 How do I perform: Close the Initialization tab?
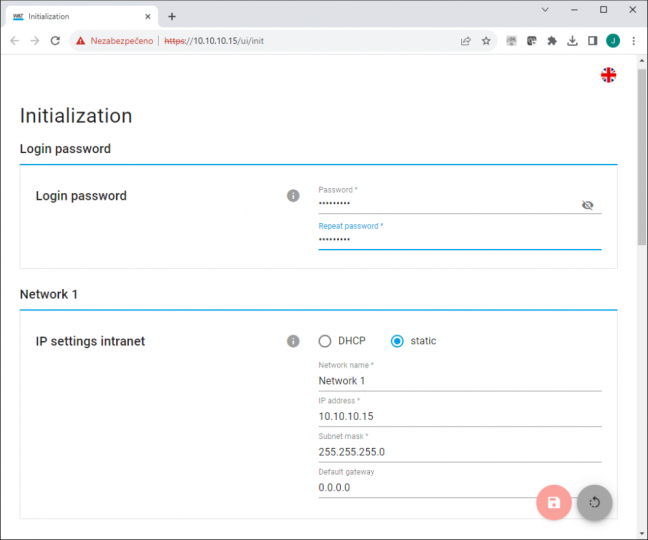click(x=148, y=17)
